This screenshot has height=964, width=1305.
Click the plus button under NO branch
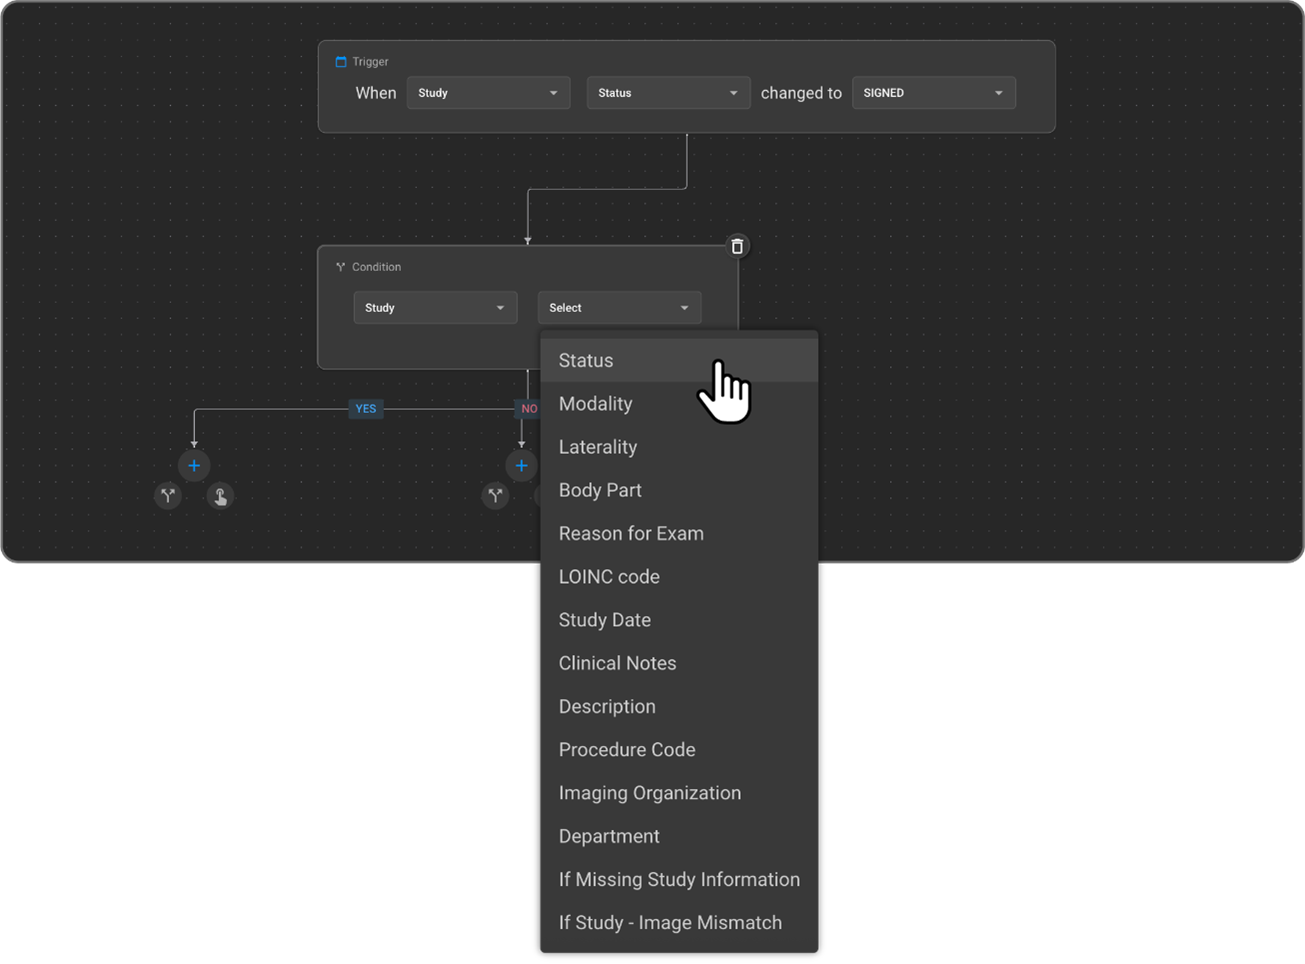pos(521,466)
